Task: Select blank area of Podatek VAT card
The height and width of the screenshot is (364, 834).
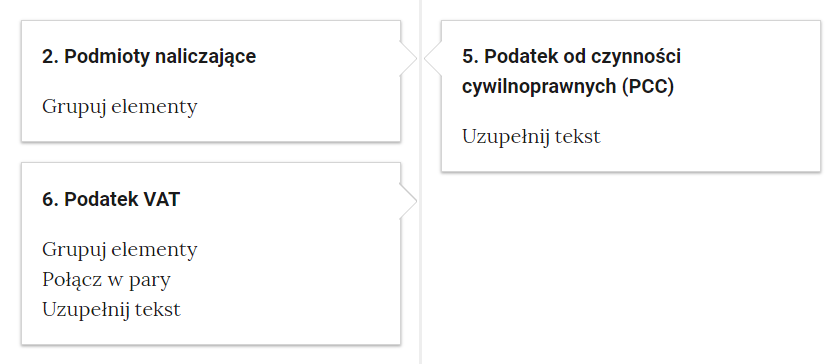Action: coord(298,266)
